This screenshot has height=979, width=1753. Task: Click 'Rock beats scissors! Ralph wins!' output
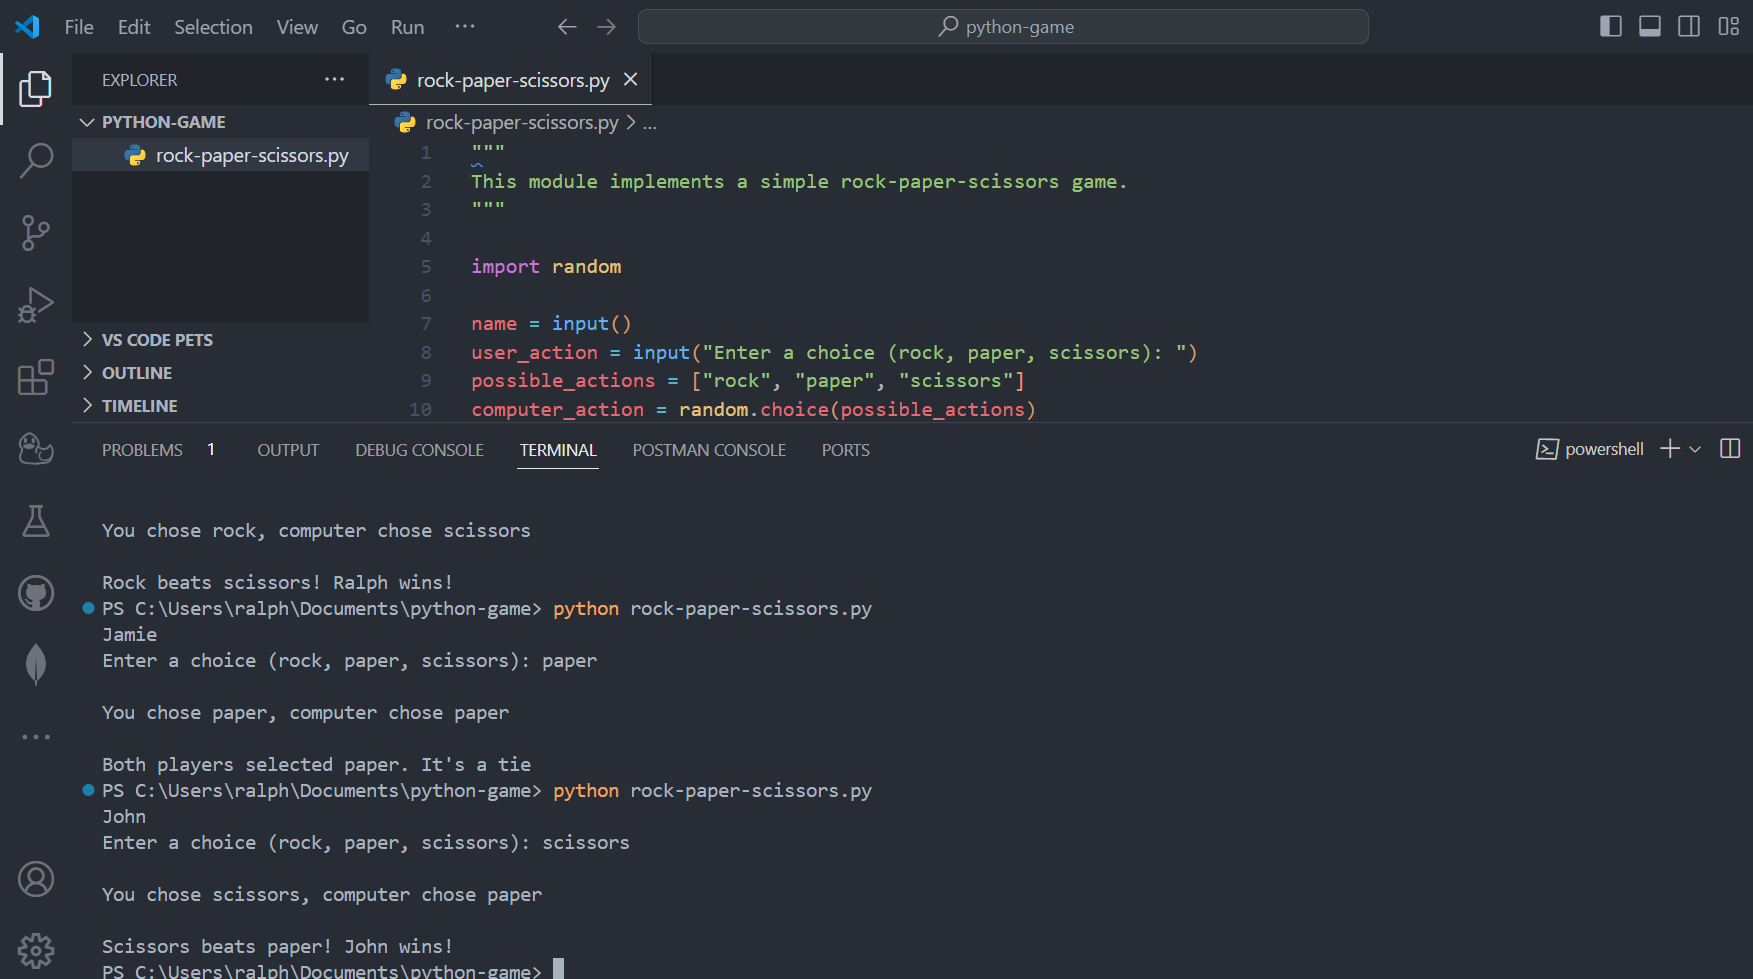pyautogui.click(x=277, y=582)
